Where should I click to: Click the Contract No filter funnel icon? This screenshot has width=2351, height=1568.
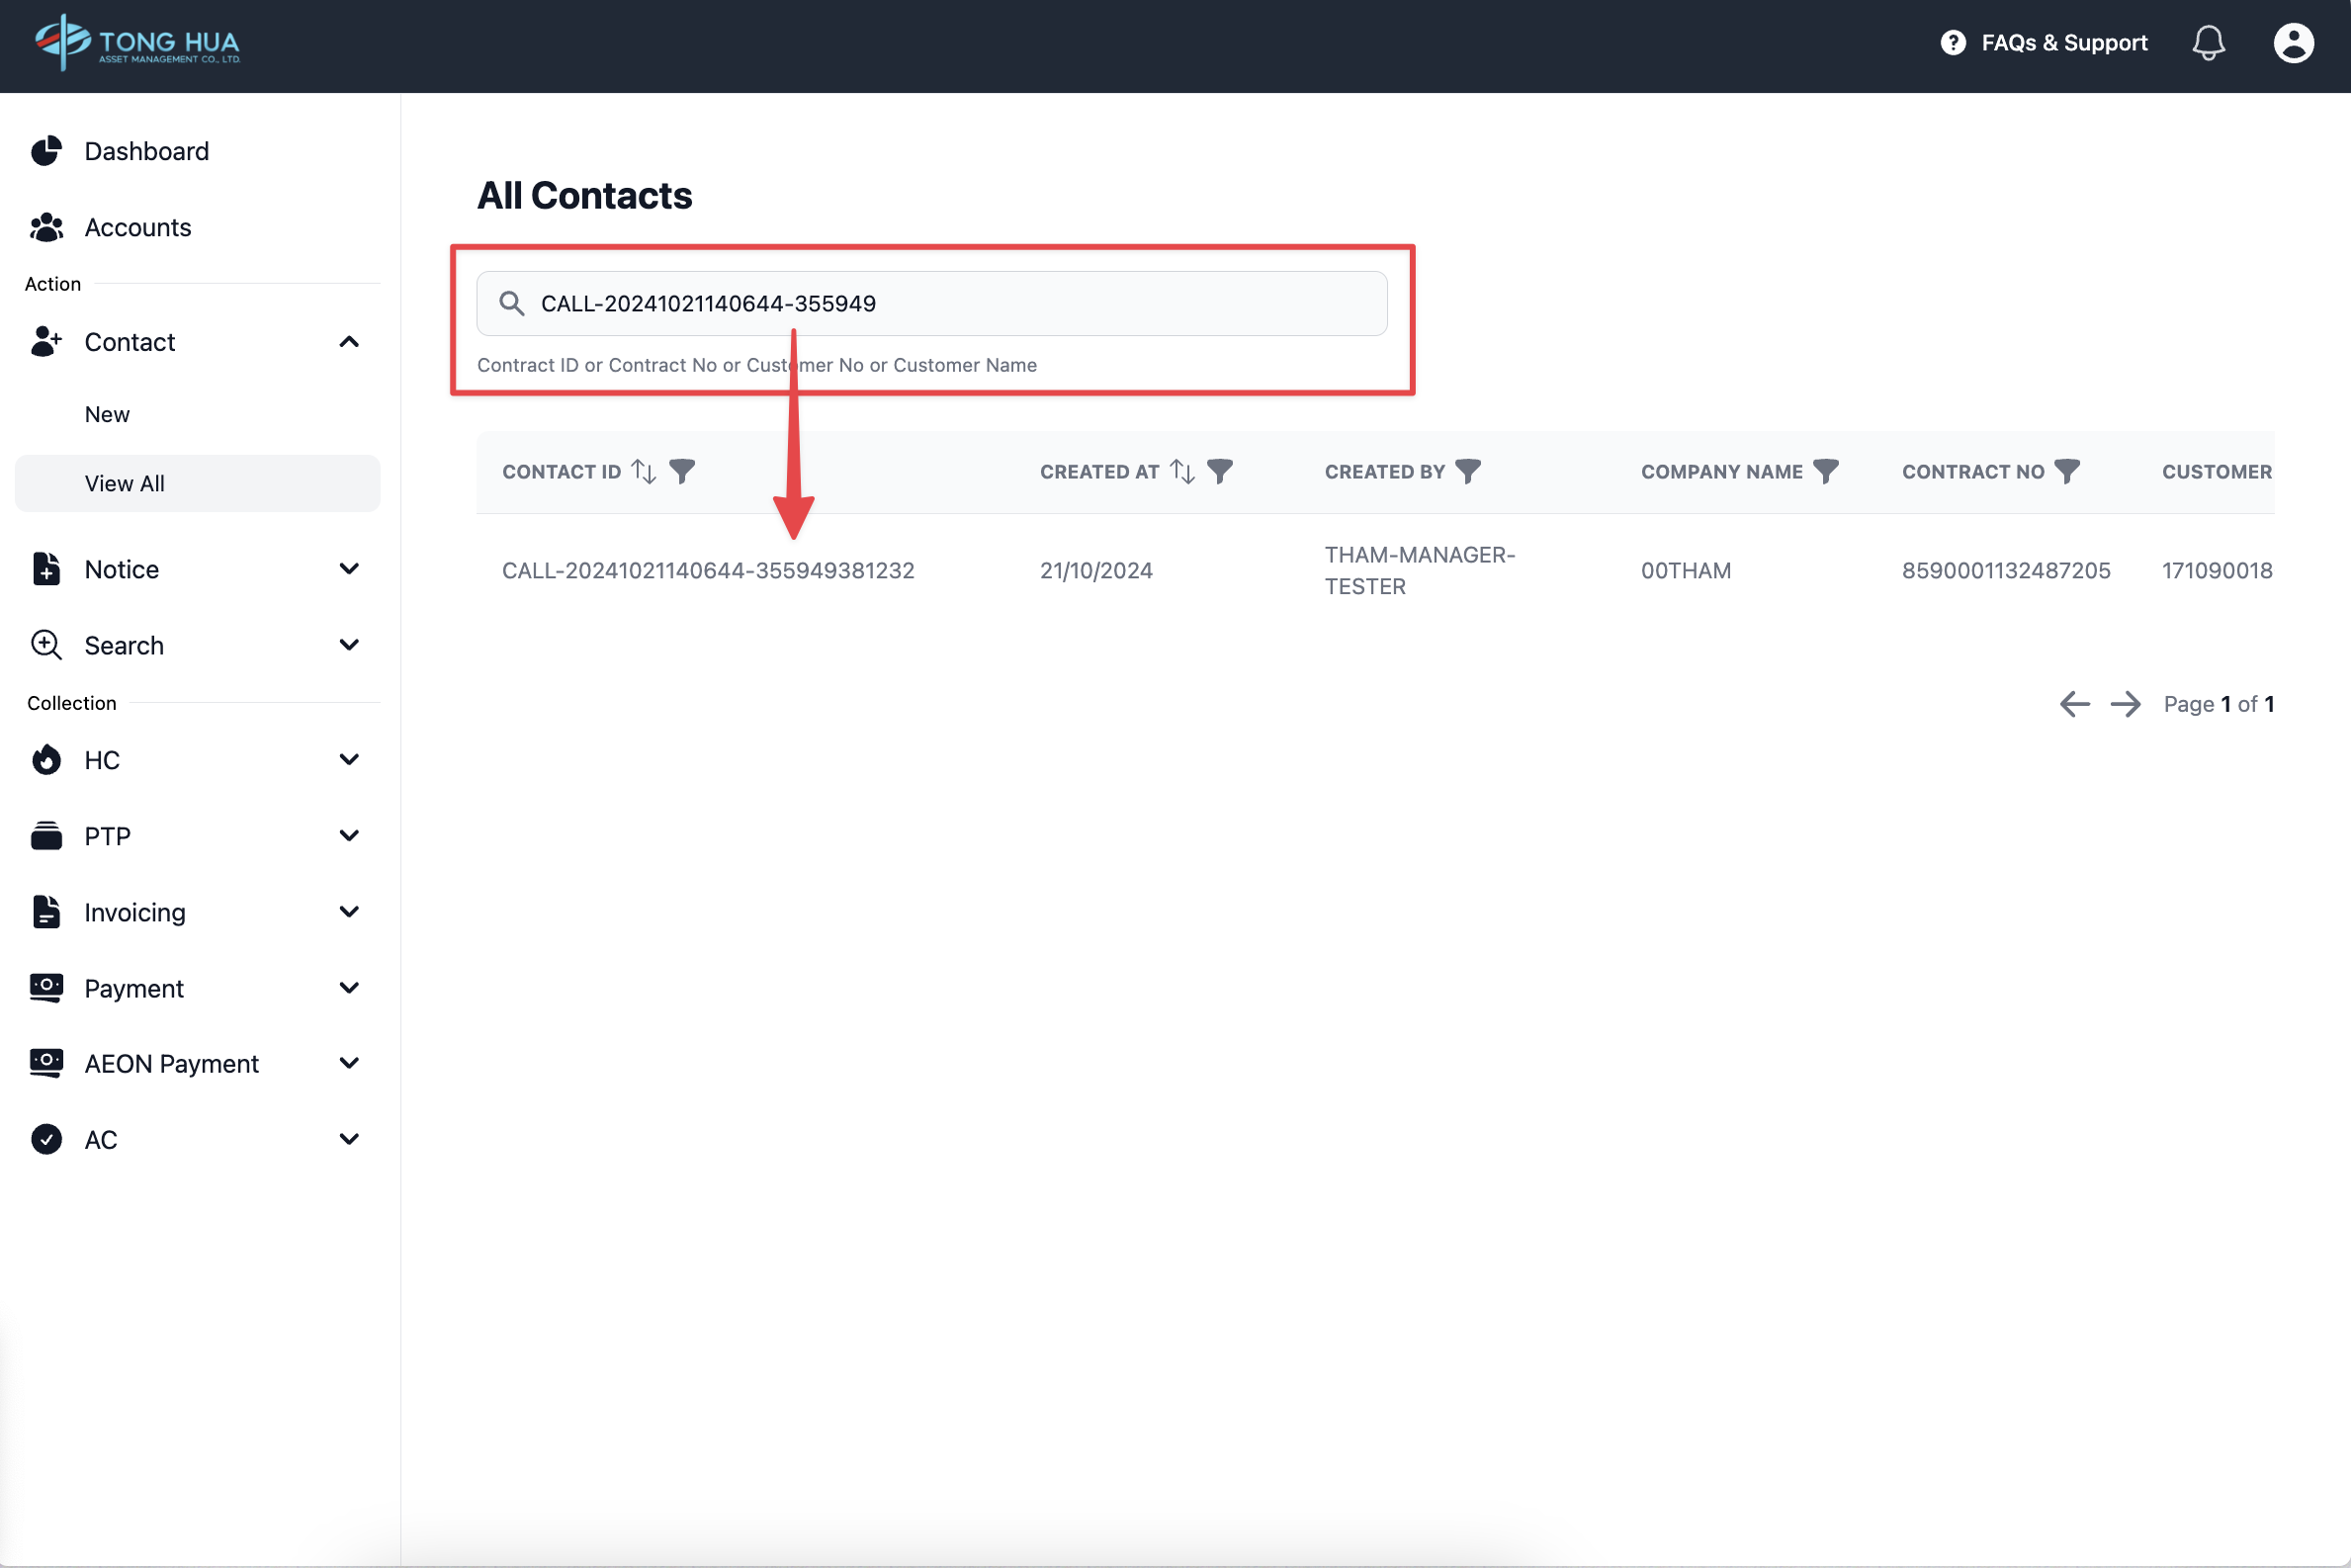2066,471
